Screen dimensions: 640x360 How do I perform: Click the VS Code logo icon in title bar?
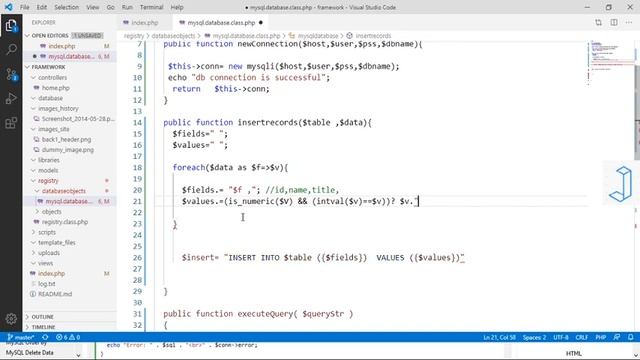click(8, 7)
